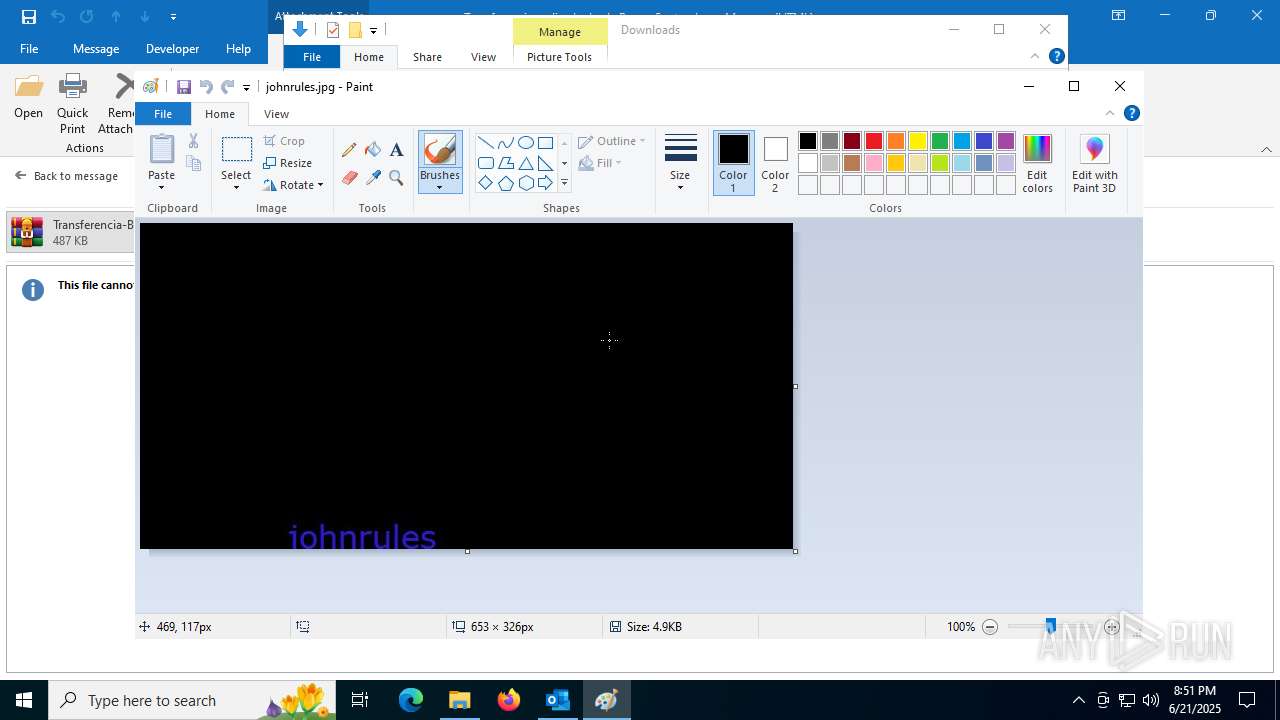The image size is (1280, 720).
Task: Select Color 2 background swatch
Action: (x=775, y=163)
